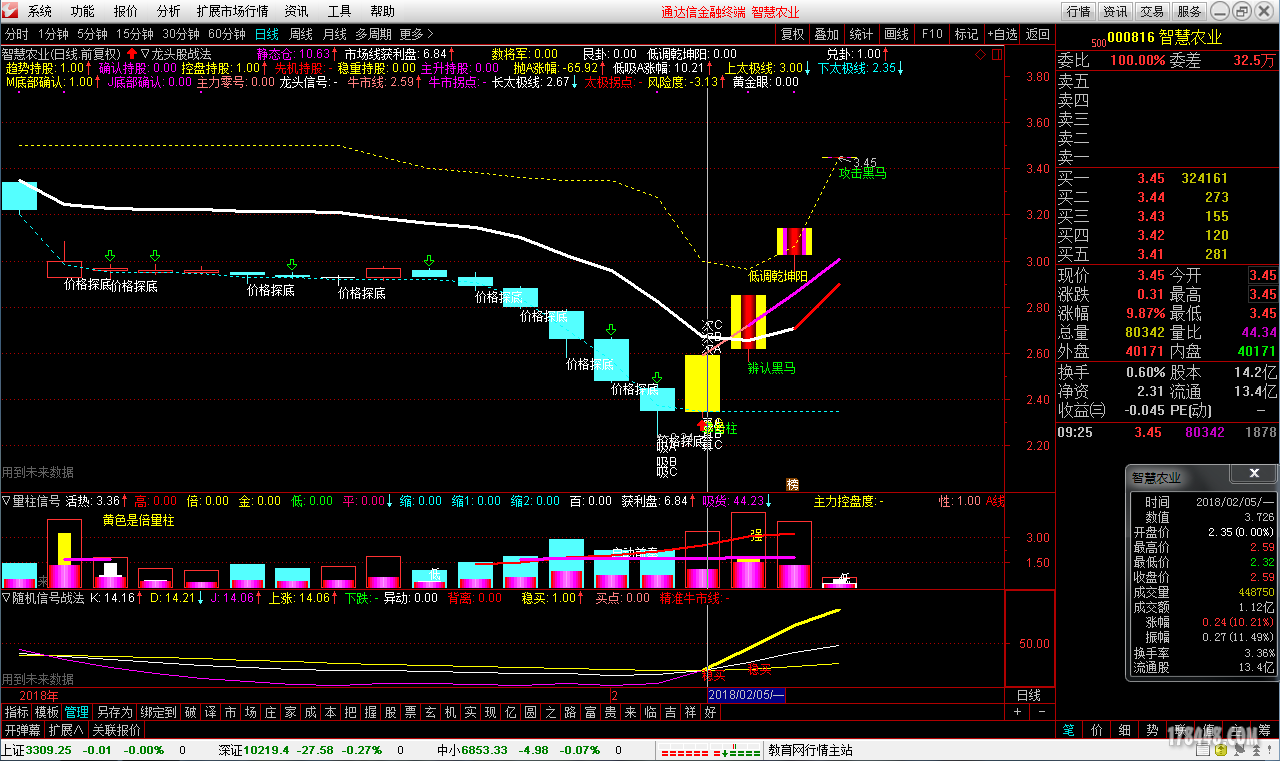Open the 扩展市场行情 menu
1280x761 pixels.
click(x=233, y=12)
